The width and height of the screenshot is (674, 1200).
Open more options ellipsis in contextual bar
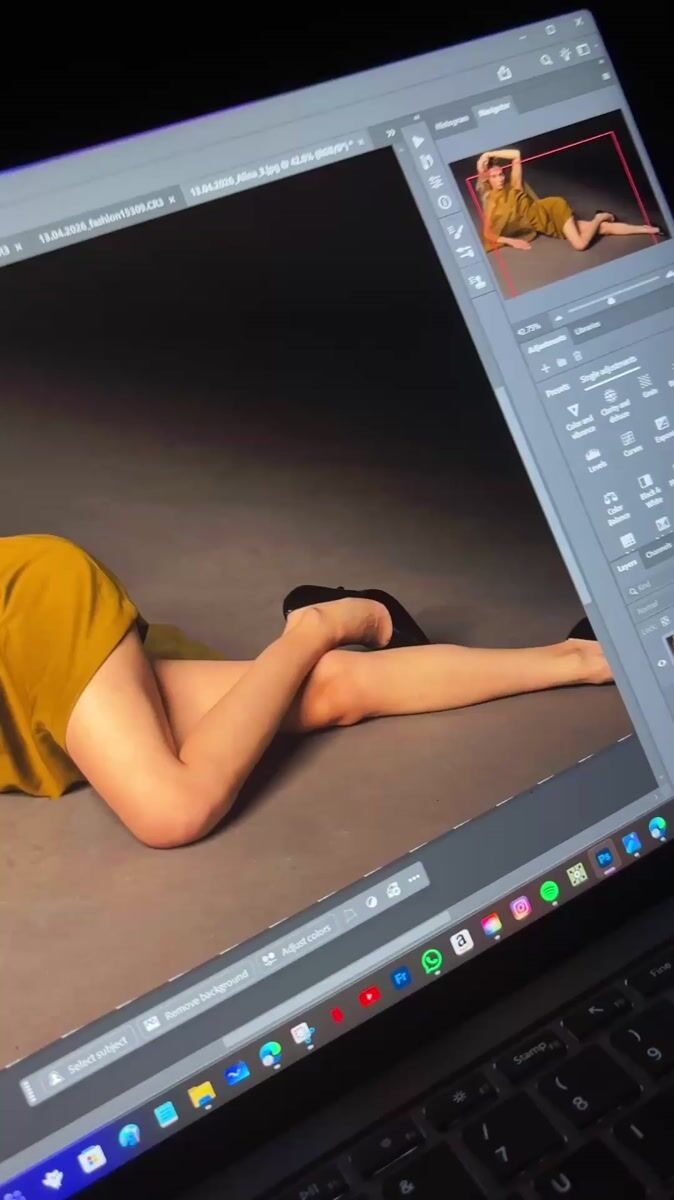[x=415, y=880]
